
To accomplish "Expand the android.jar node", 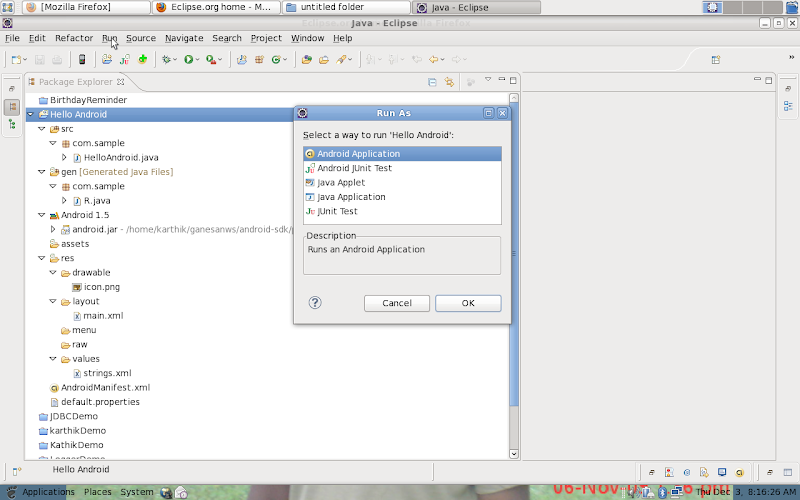I will point(53,230).
